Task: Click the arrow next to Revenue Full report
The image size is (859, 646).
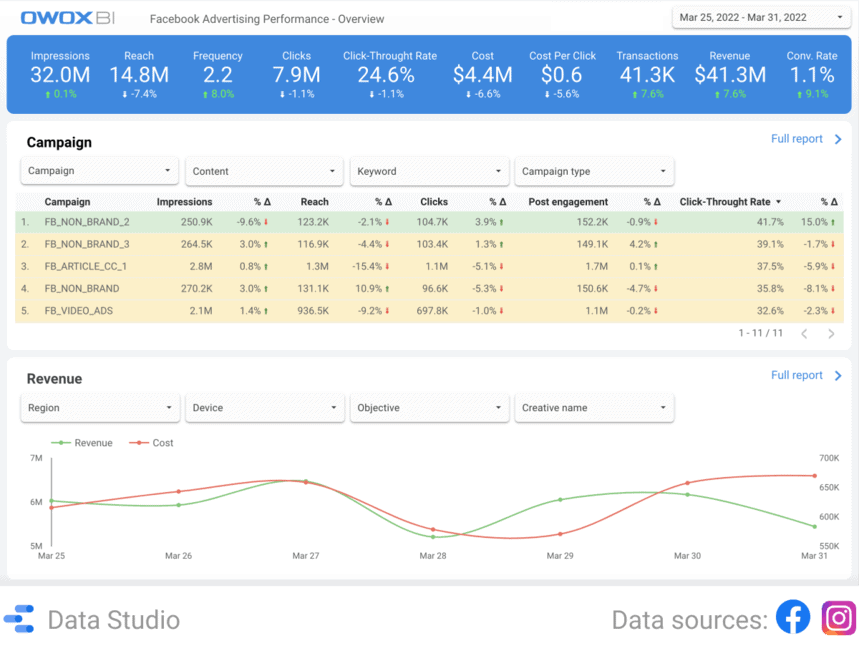Action: pos(838,376)
